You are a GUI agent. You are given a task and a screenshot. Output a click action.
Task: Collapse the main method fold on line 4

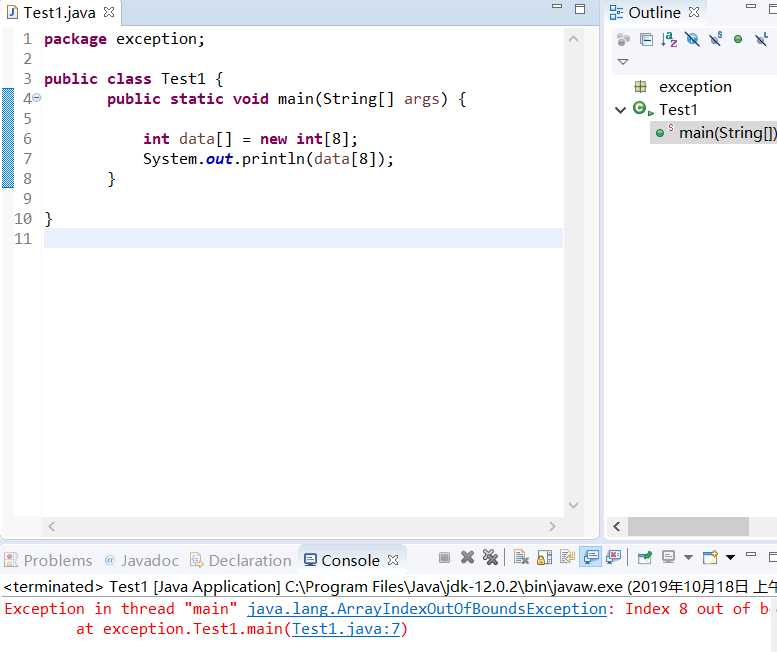click(x=37, y=98)
